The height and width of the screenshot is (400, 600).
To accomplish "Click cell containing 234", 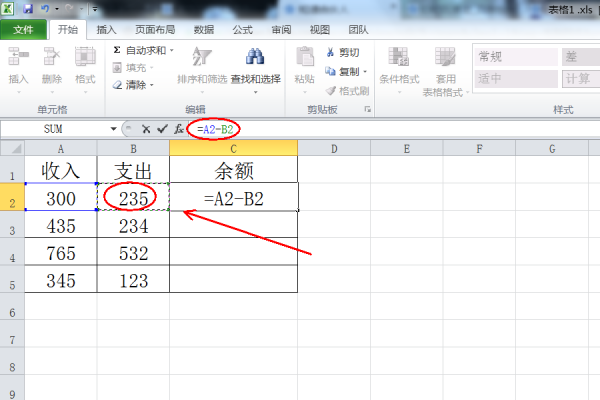I will point(133,225).
